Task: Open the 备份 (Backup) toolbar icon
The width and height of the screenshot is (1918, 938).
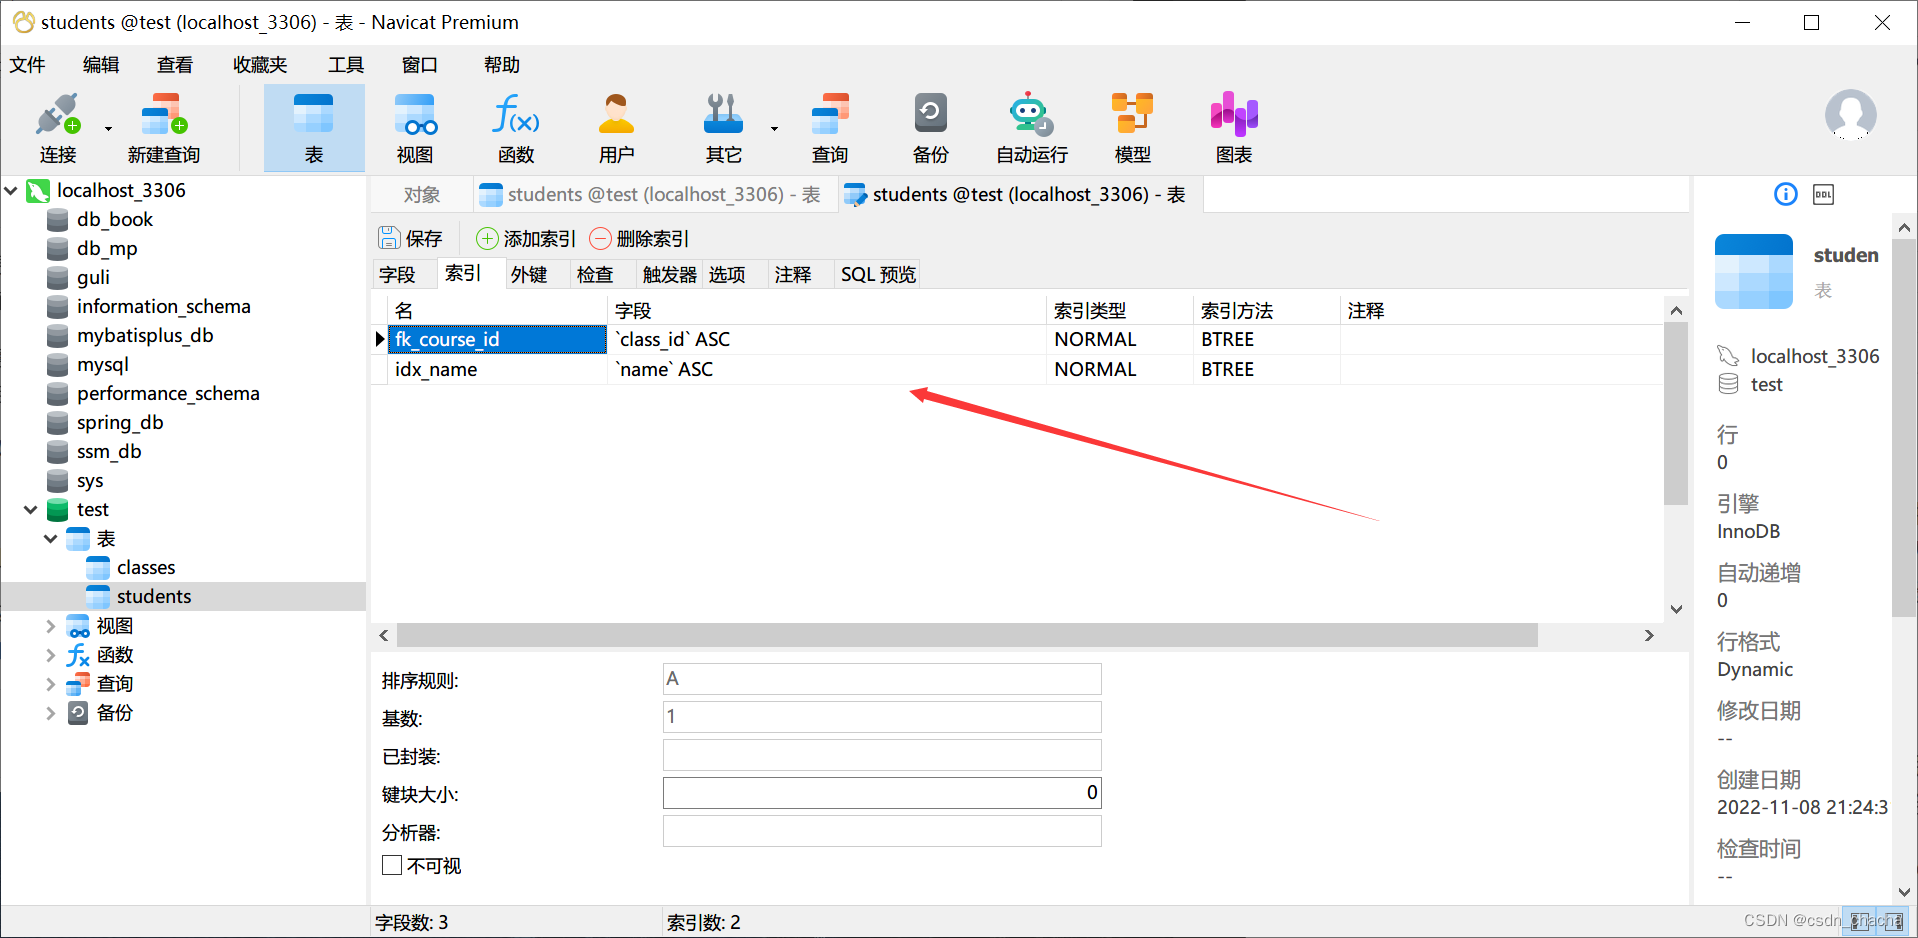Action: 929,125
